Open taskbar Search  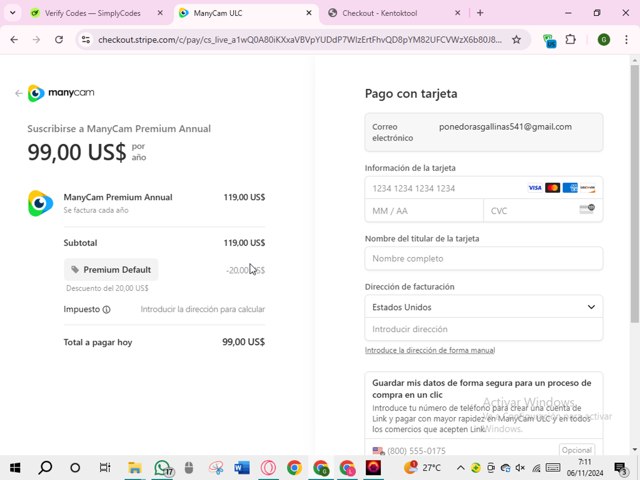point(45,467)
